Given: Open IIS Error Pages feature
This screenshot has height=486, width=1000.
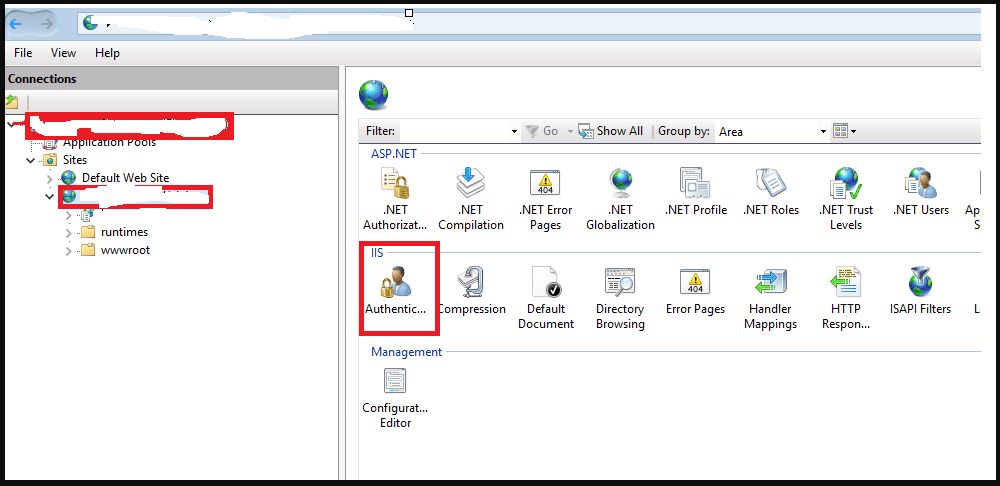Looking at the screenshot, I should point(695,290).
